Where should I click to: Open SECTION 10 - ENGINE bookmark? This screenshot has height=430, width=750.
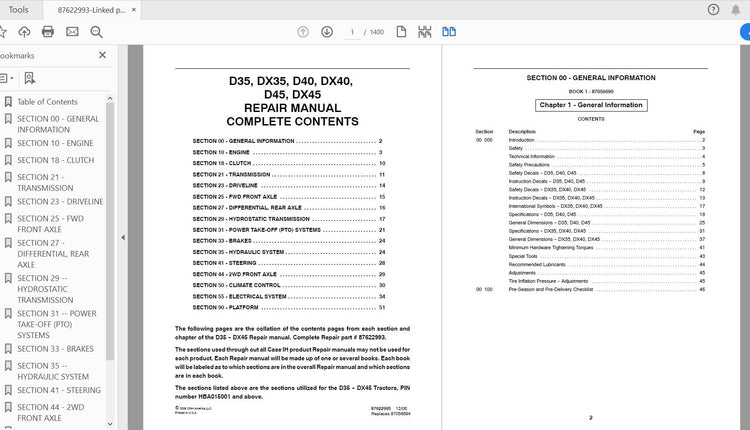click(55, 143)
